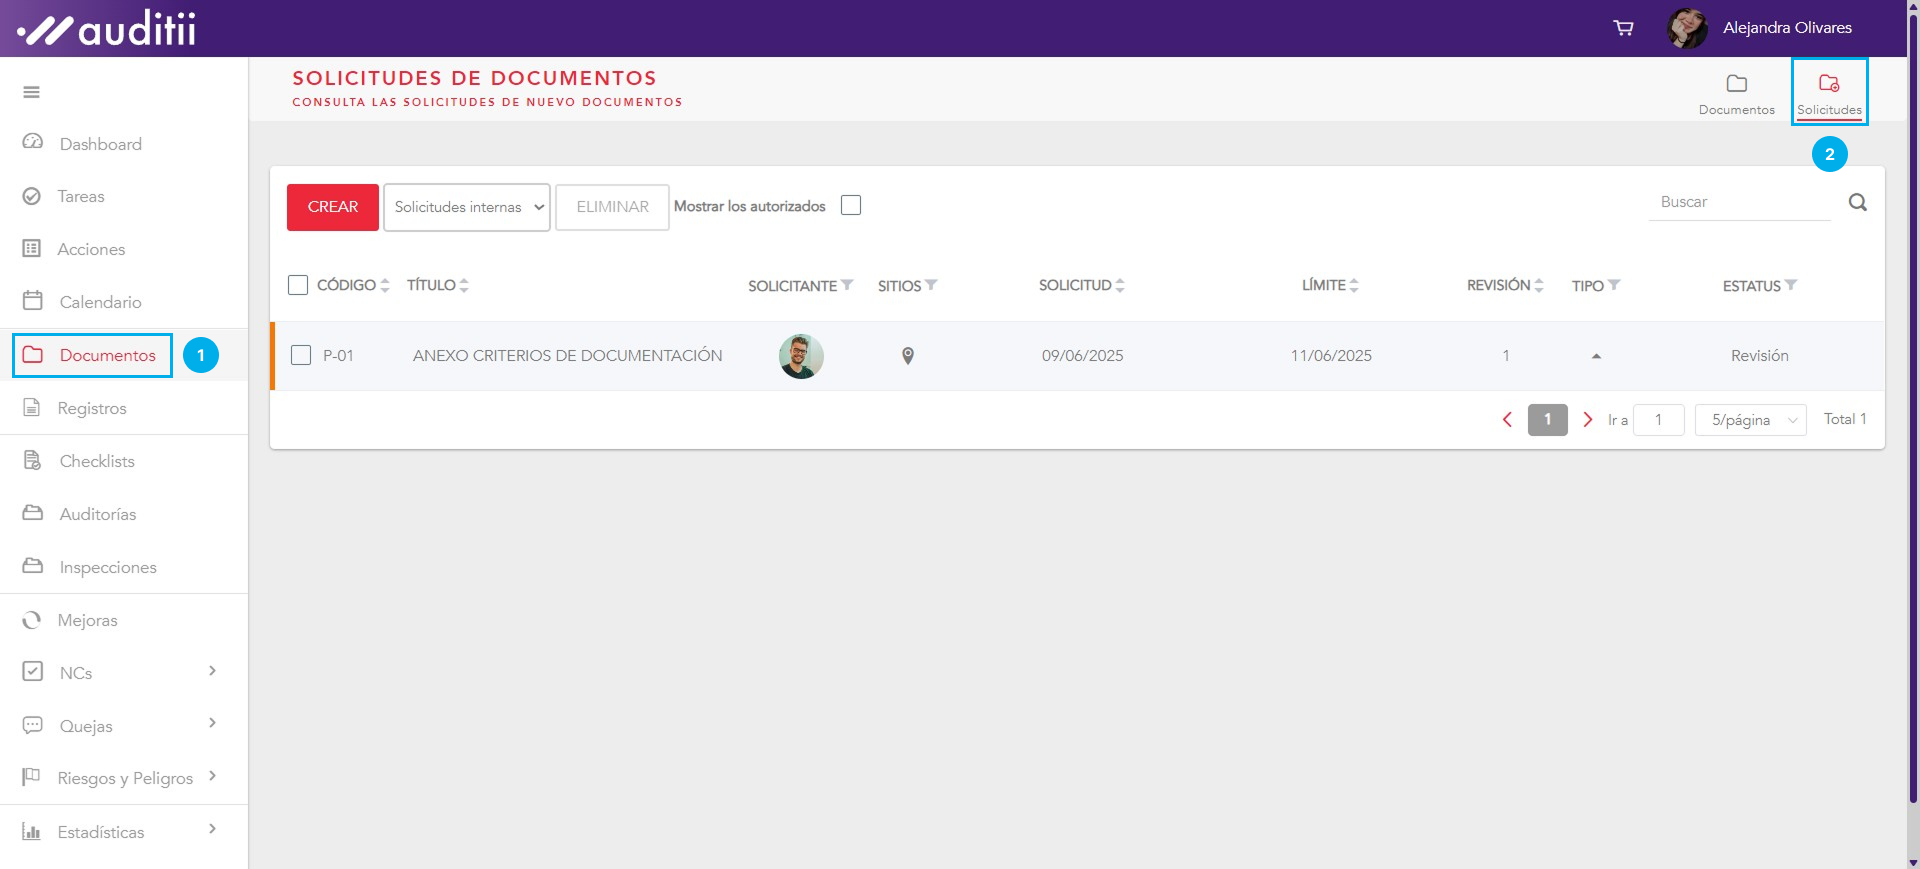The height and width of the screenshot is (869, 1920).
Task: Open the Solicitudes internas dropdown
Action: [467, 207]
